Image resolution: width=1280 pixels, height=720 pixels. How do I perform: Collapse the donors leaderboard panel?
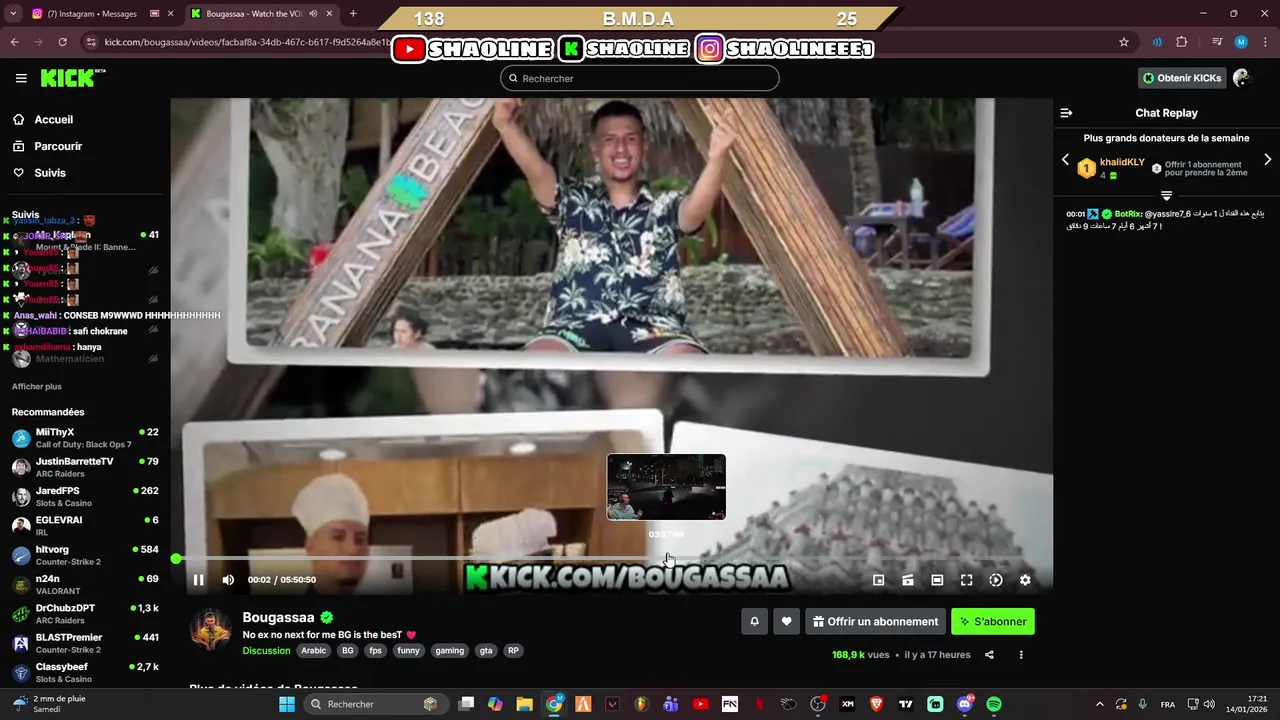[1166, 196]
